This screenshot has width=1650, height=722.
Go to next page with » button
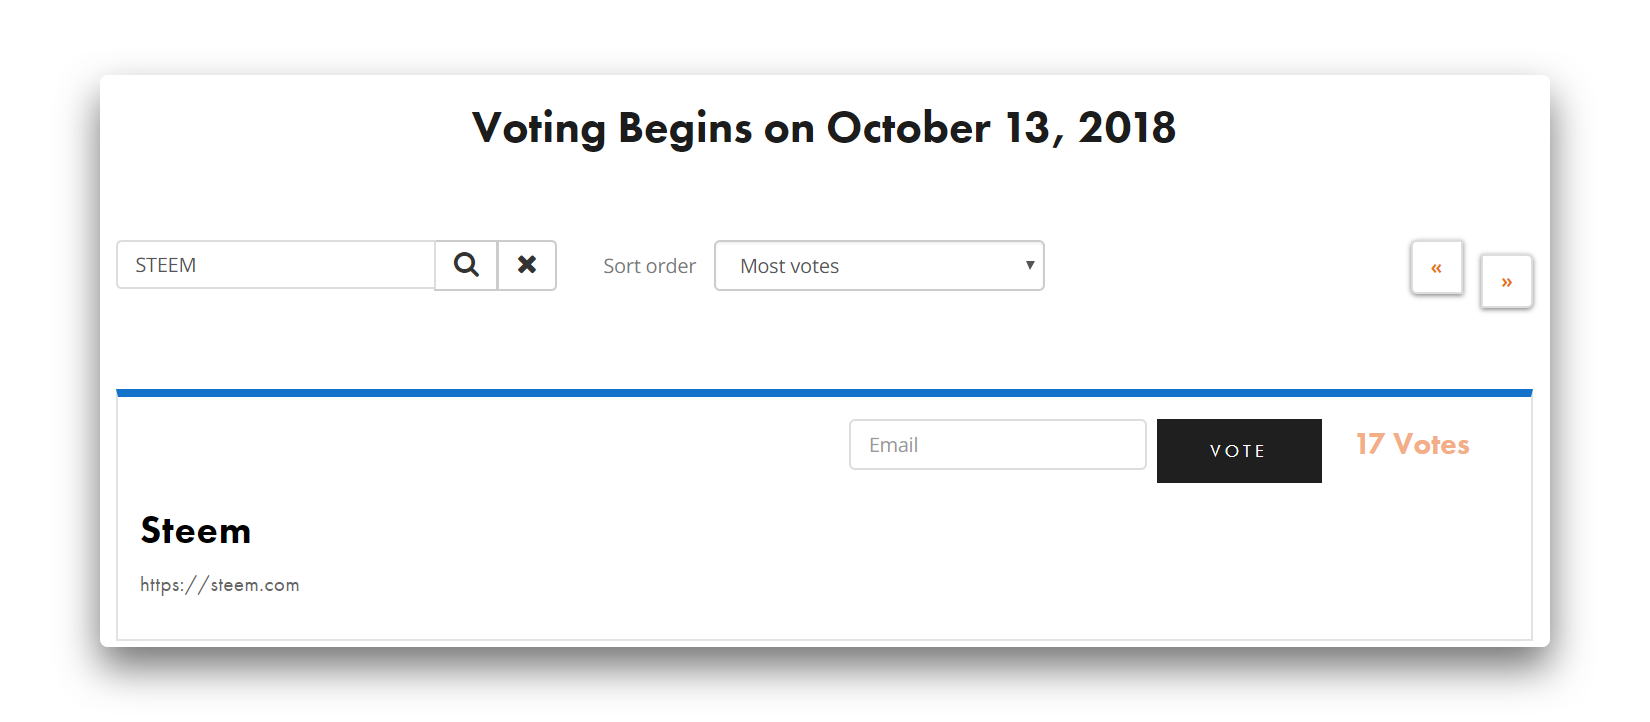(x=1506, y=282)
